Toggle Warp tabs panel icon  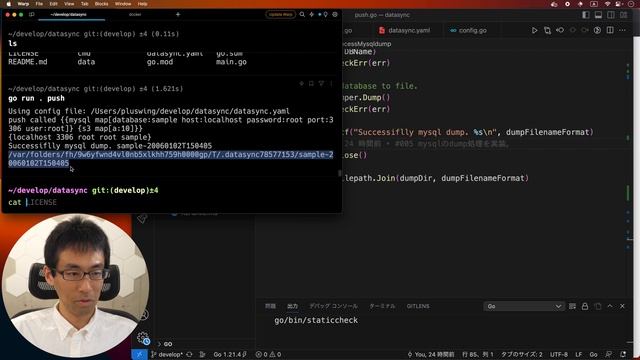click(x=31, y=14)
